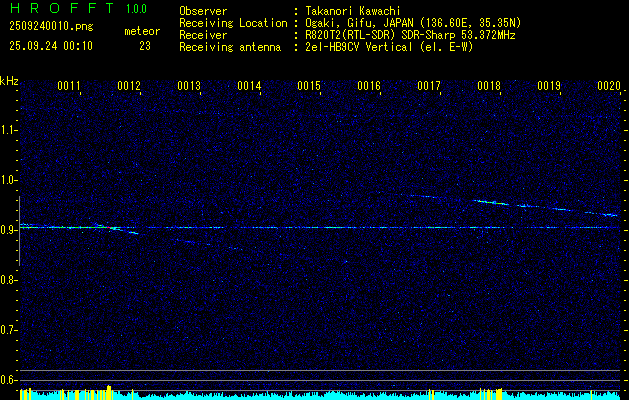Image resolution: width=629 pixels, height=400 pixels.
Task: Click the date stamp 25.09.24 00:10
Action: pyautogui.click(x=51, y=46)
